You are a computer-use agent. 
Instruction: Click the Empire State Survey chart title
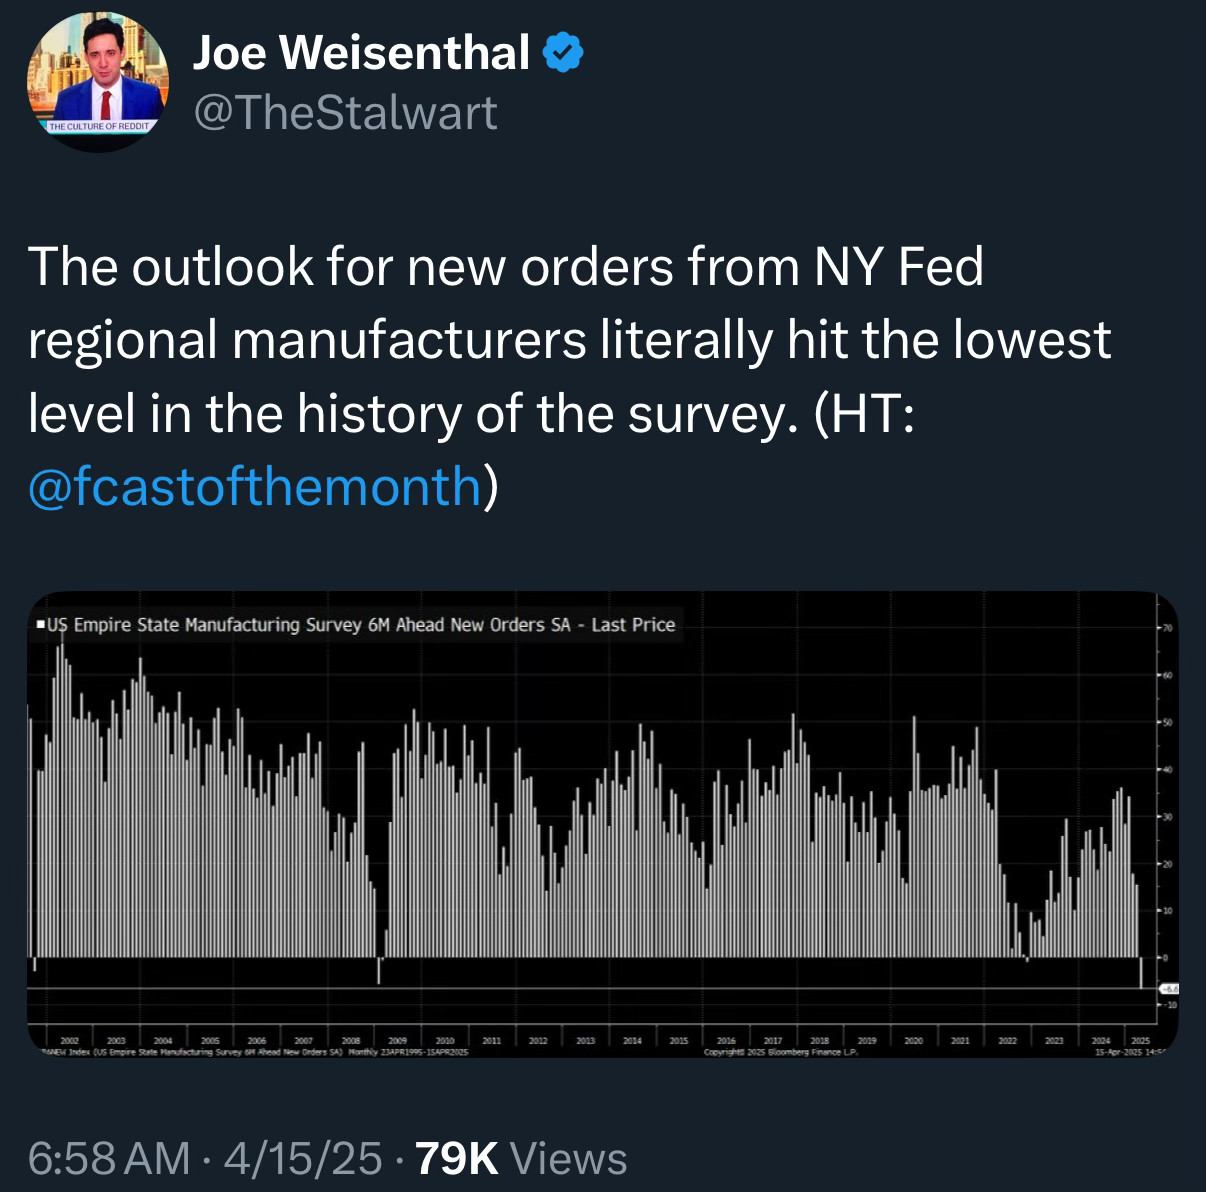tap(360, 625)
